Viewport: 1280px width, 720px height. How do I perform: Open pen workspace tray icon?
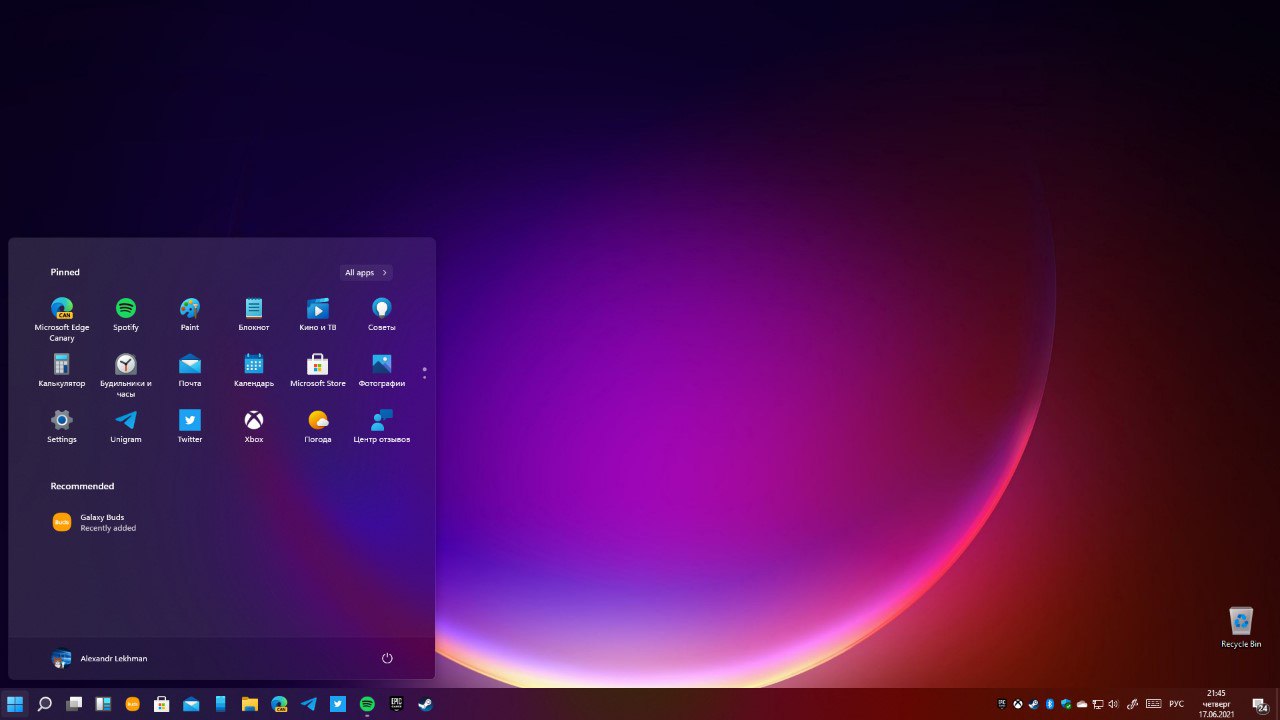point(1132,704)
